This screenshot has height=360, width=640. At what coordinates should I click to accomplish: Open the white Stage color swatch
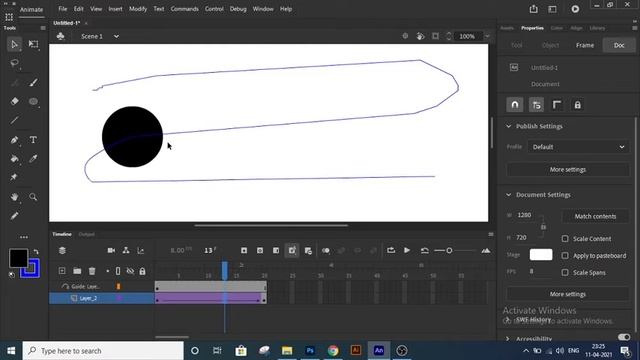tap(541, 255)
